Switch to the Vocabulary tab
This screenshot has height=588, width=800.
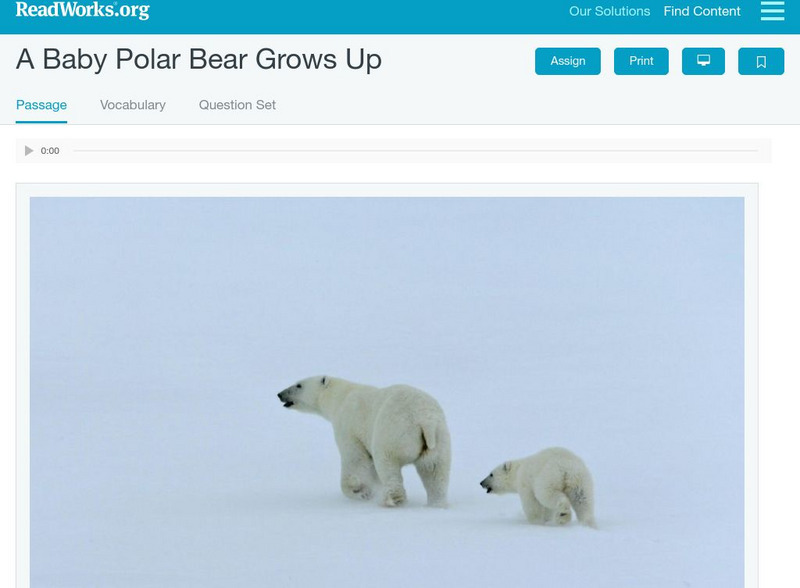pyautogui.click(x=133, y=105)
